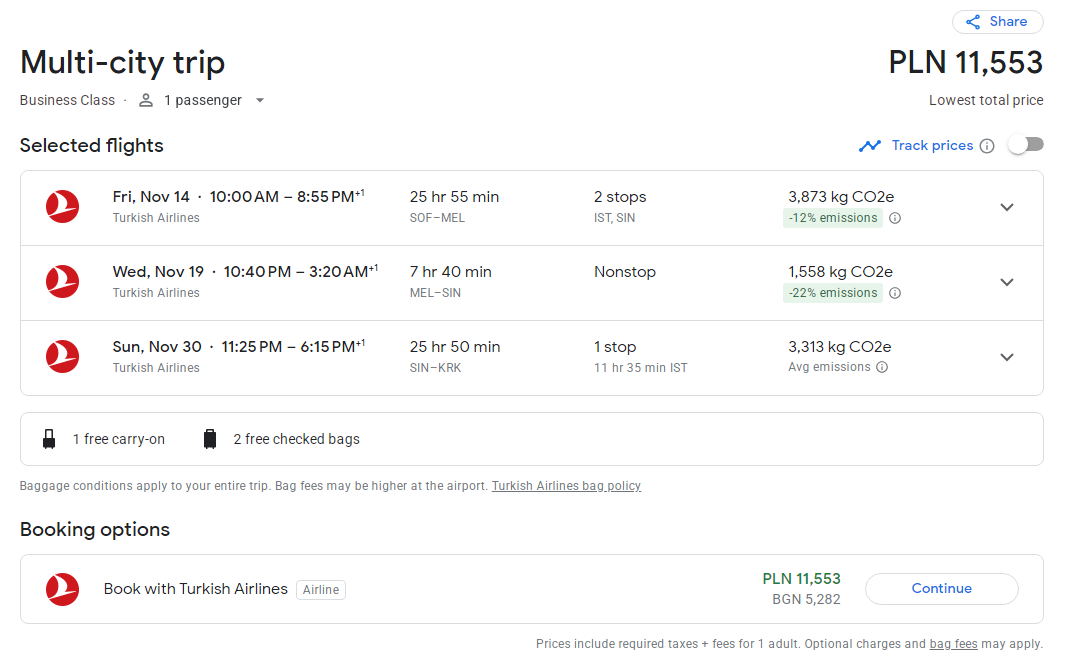Click Turkish Airlines logo for Nov 14 flight
This screenshot has width=1066, height=666.
pyautogui.click(x=63, y=207)
